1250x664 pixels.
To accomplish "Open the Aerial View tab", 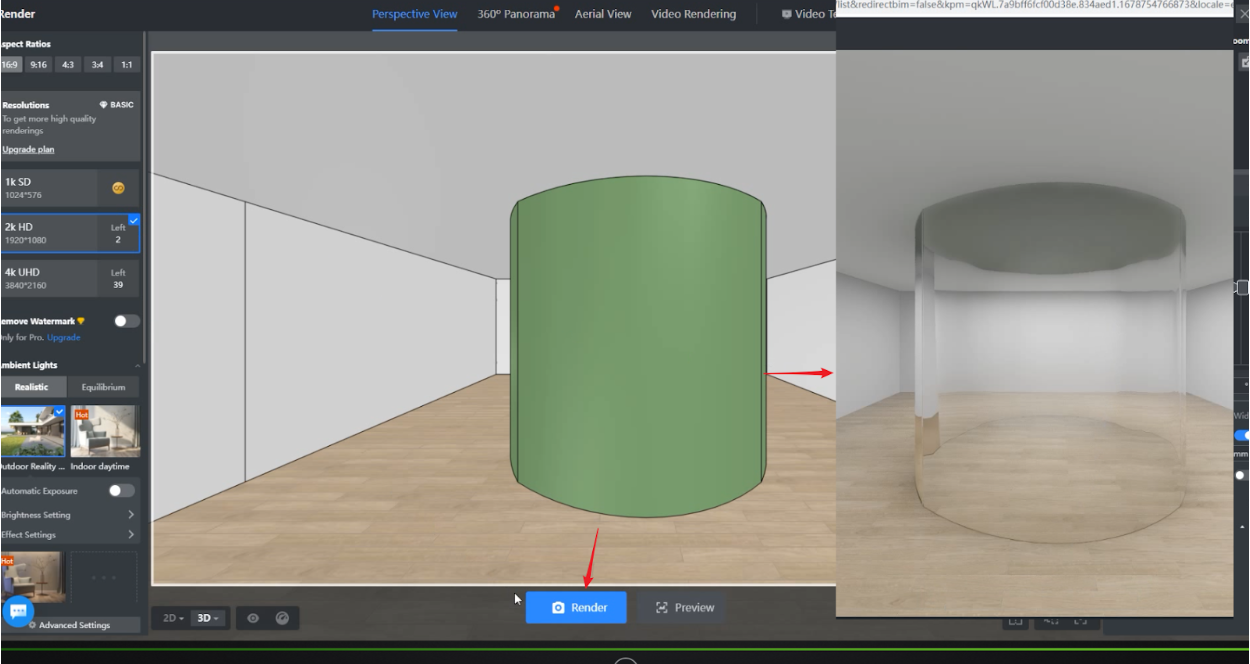I will coord(603,14).
